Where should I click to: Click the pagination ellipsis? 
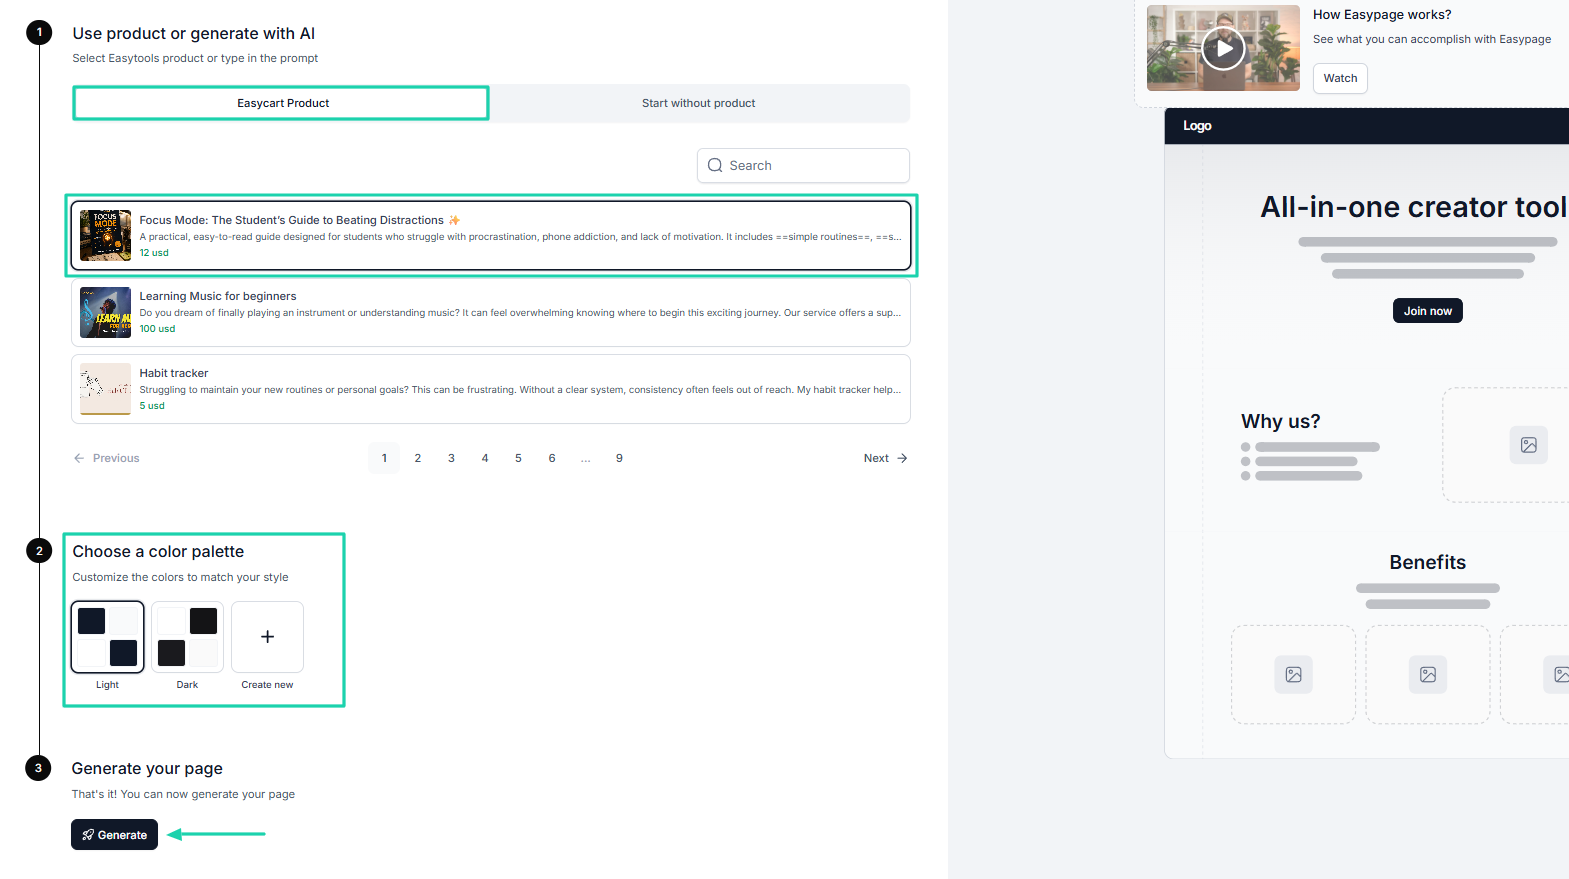tap(586, 458)
